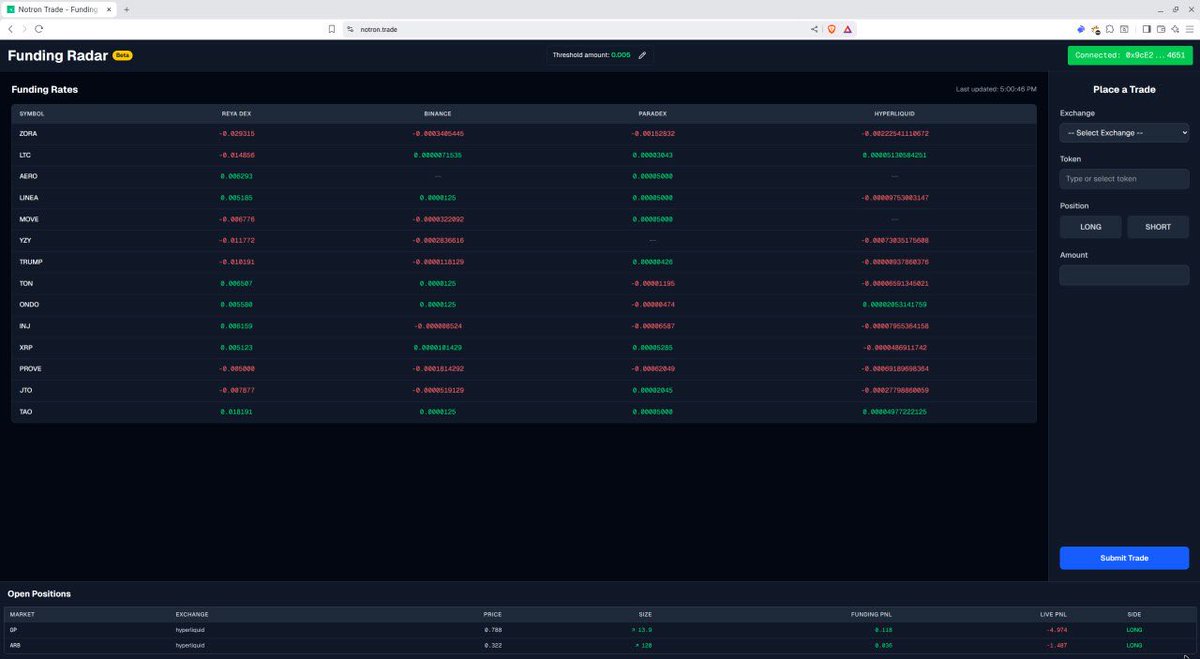This screenshot has width=1200, height=659.
Task: Click ARB position size 128
Action: (x=644, y=646)
